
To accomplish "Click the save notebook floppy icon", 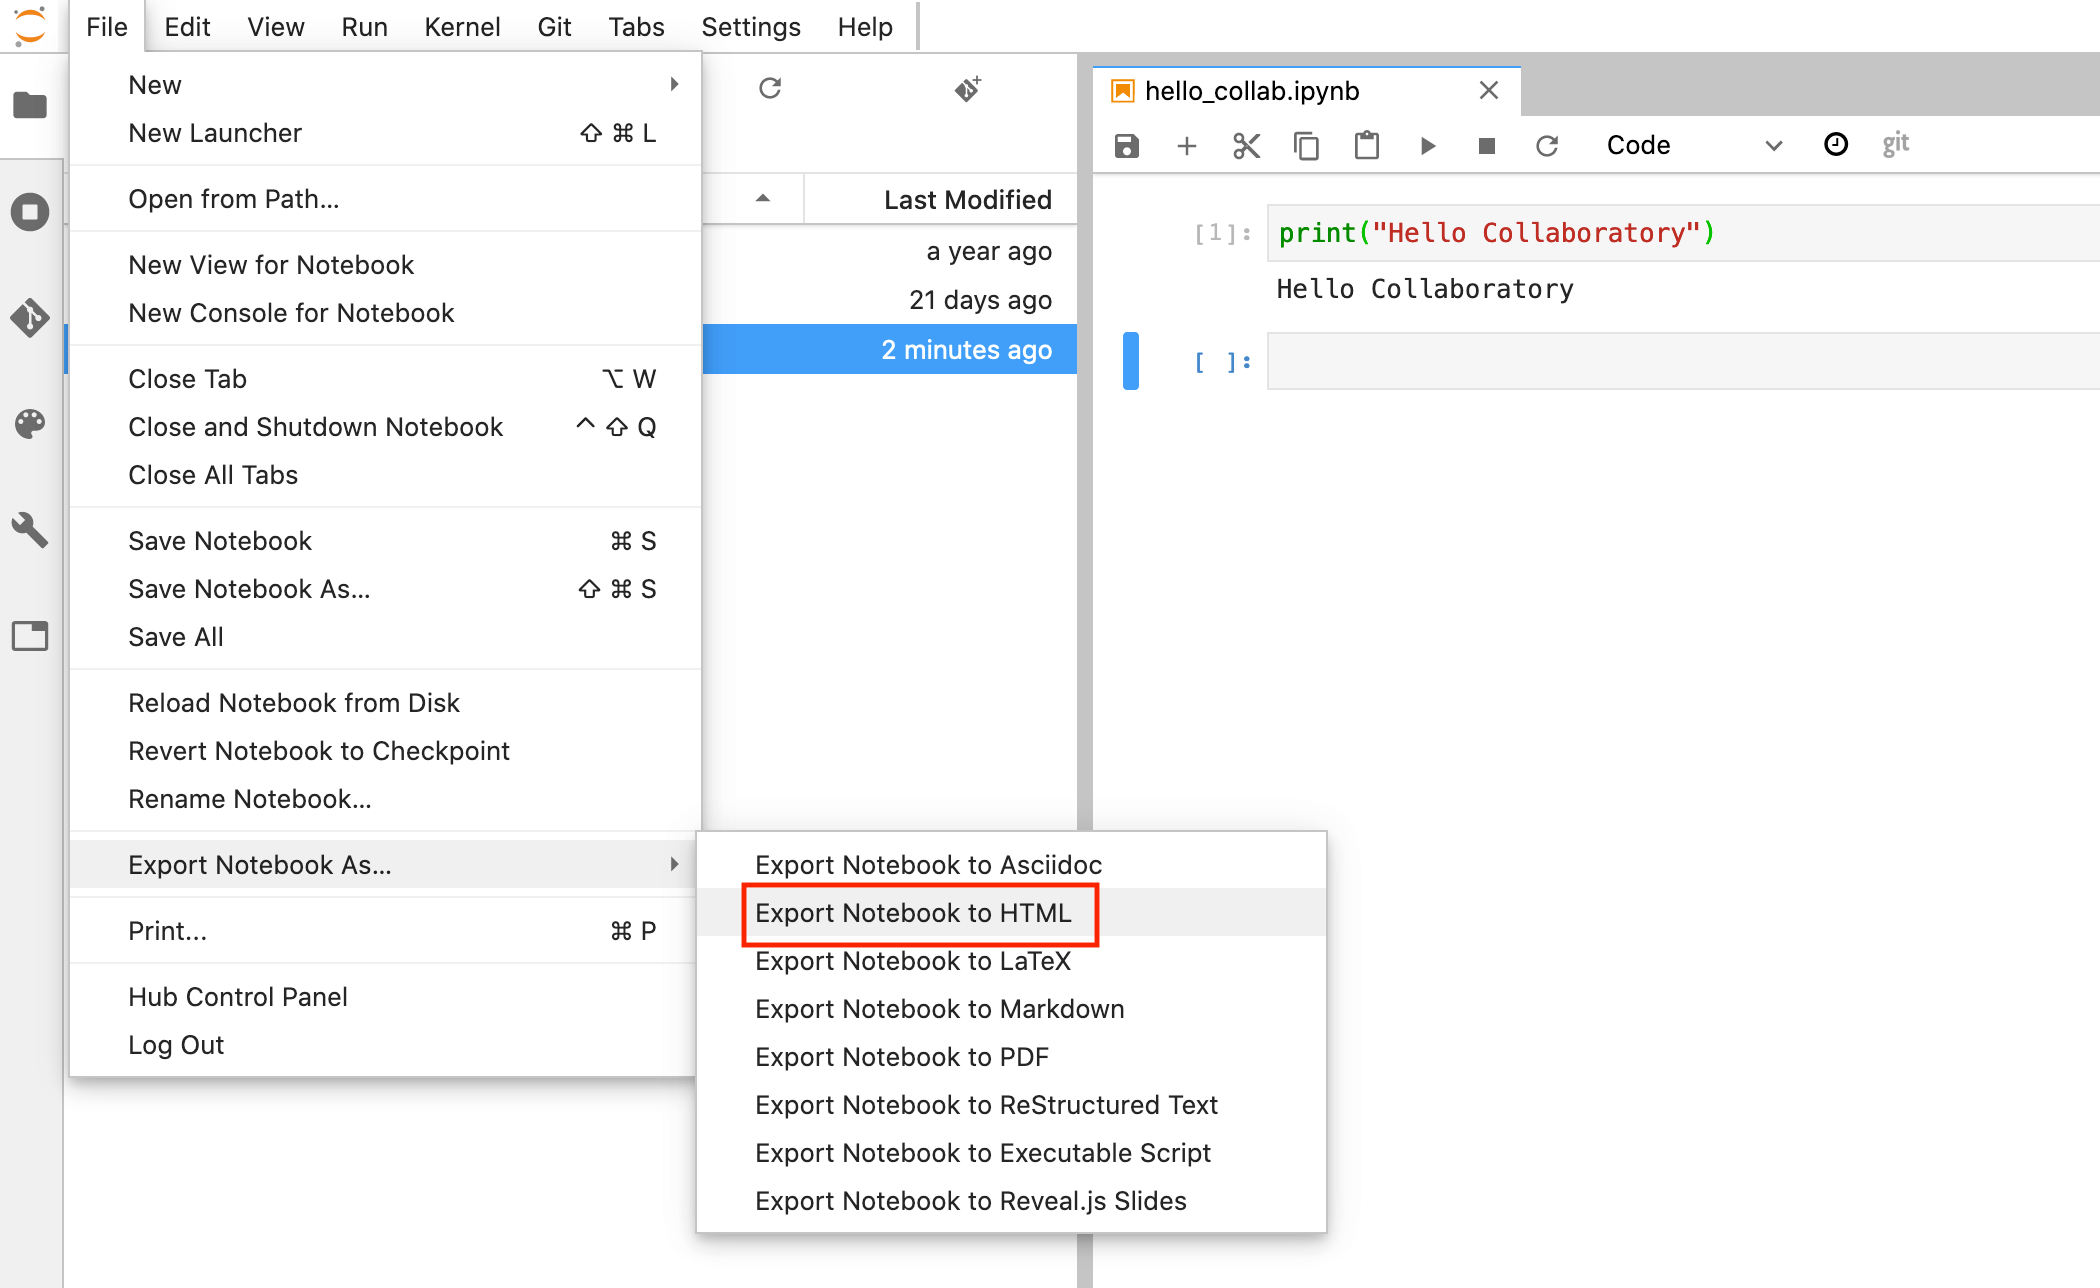I will tap(1127, 146).
